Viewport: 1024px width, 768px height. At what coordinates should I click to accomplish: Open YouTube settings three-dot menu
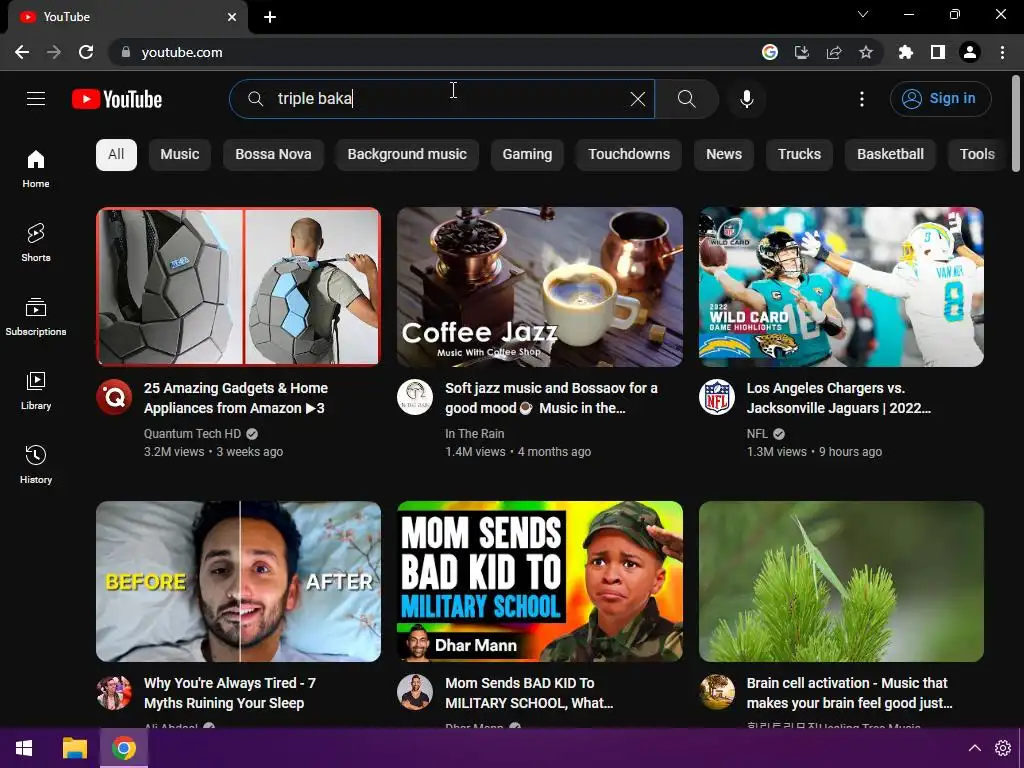coord(861,99)
